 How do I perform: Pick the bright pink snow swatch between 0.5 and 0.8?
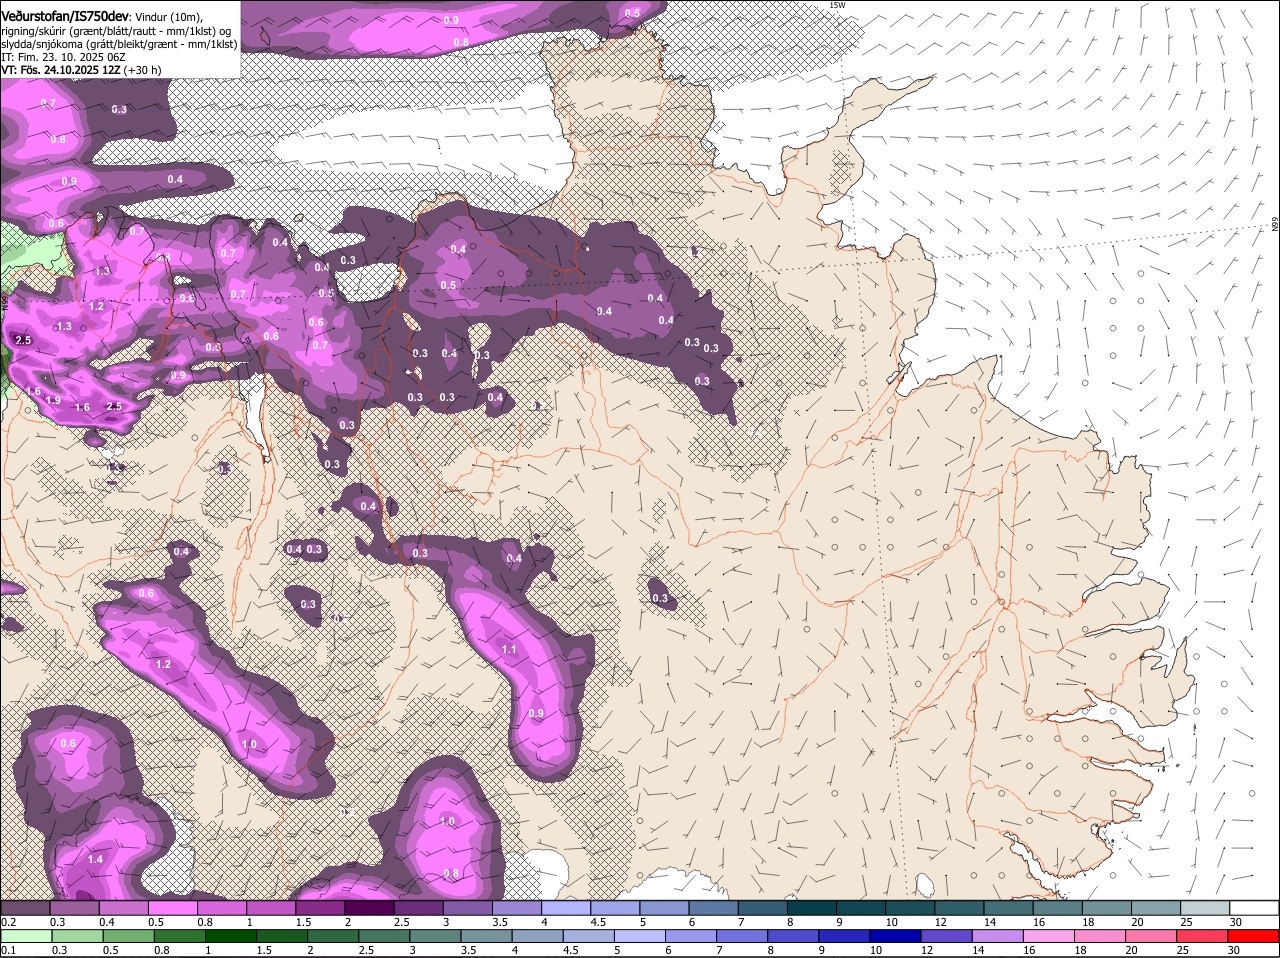point(173,907)
